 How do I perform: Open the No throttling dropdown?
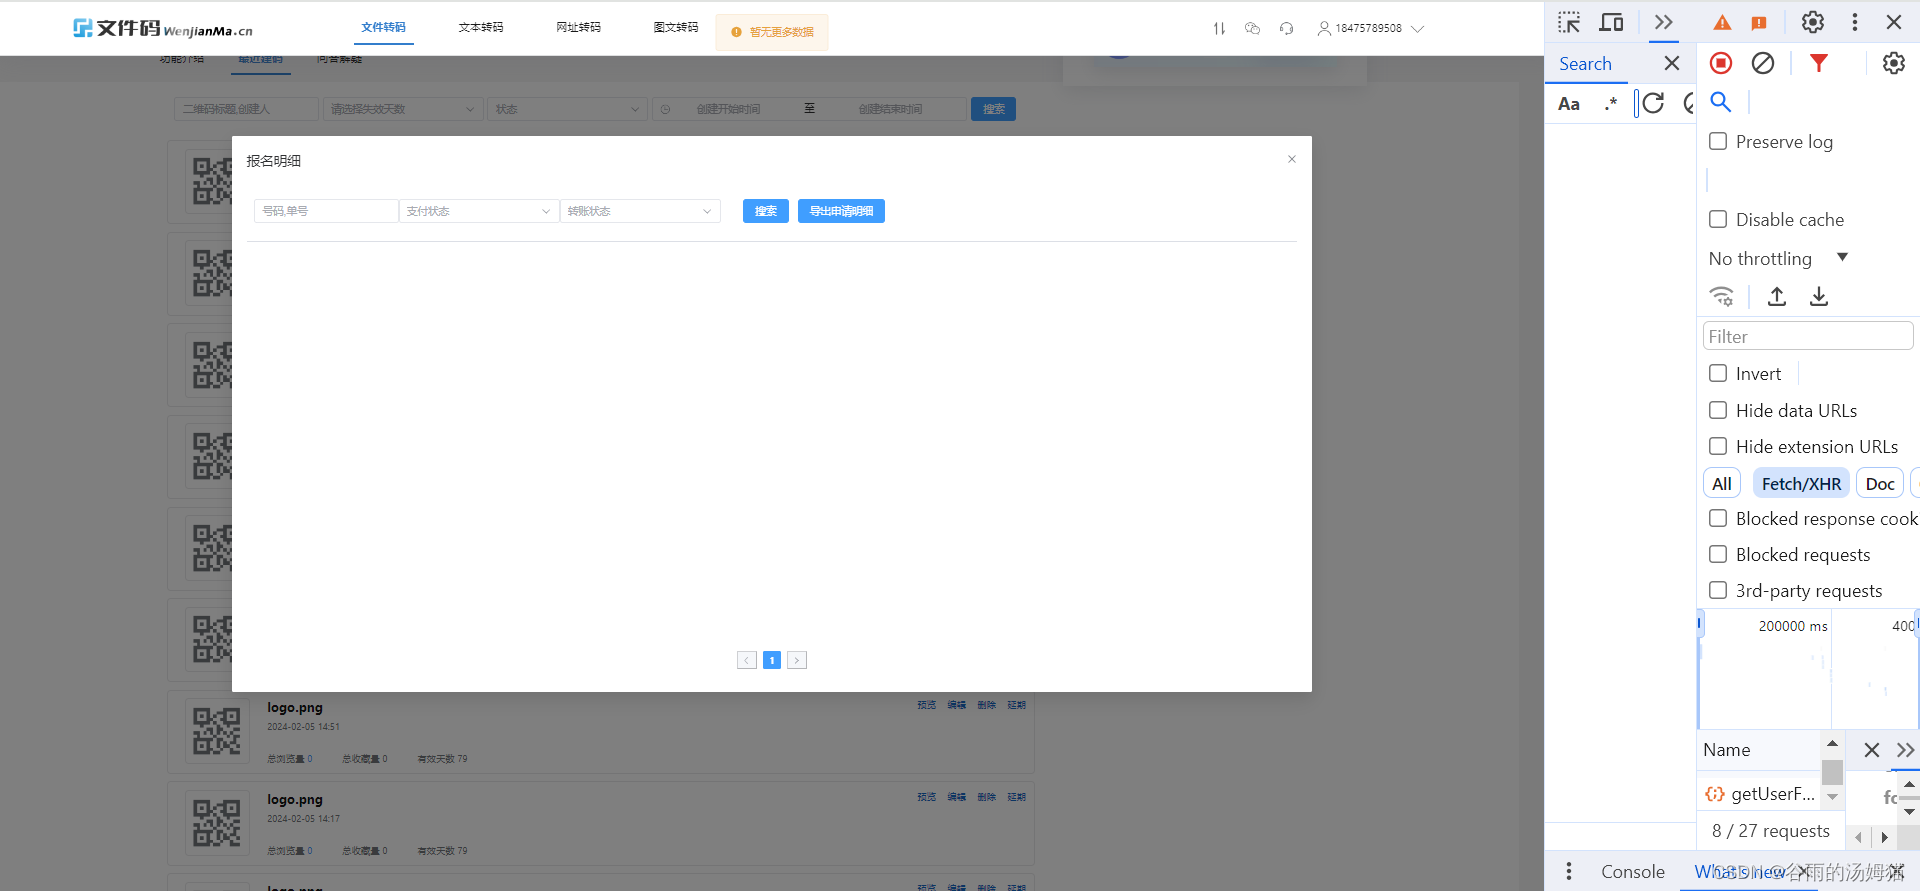click(1778, 258)
